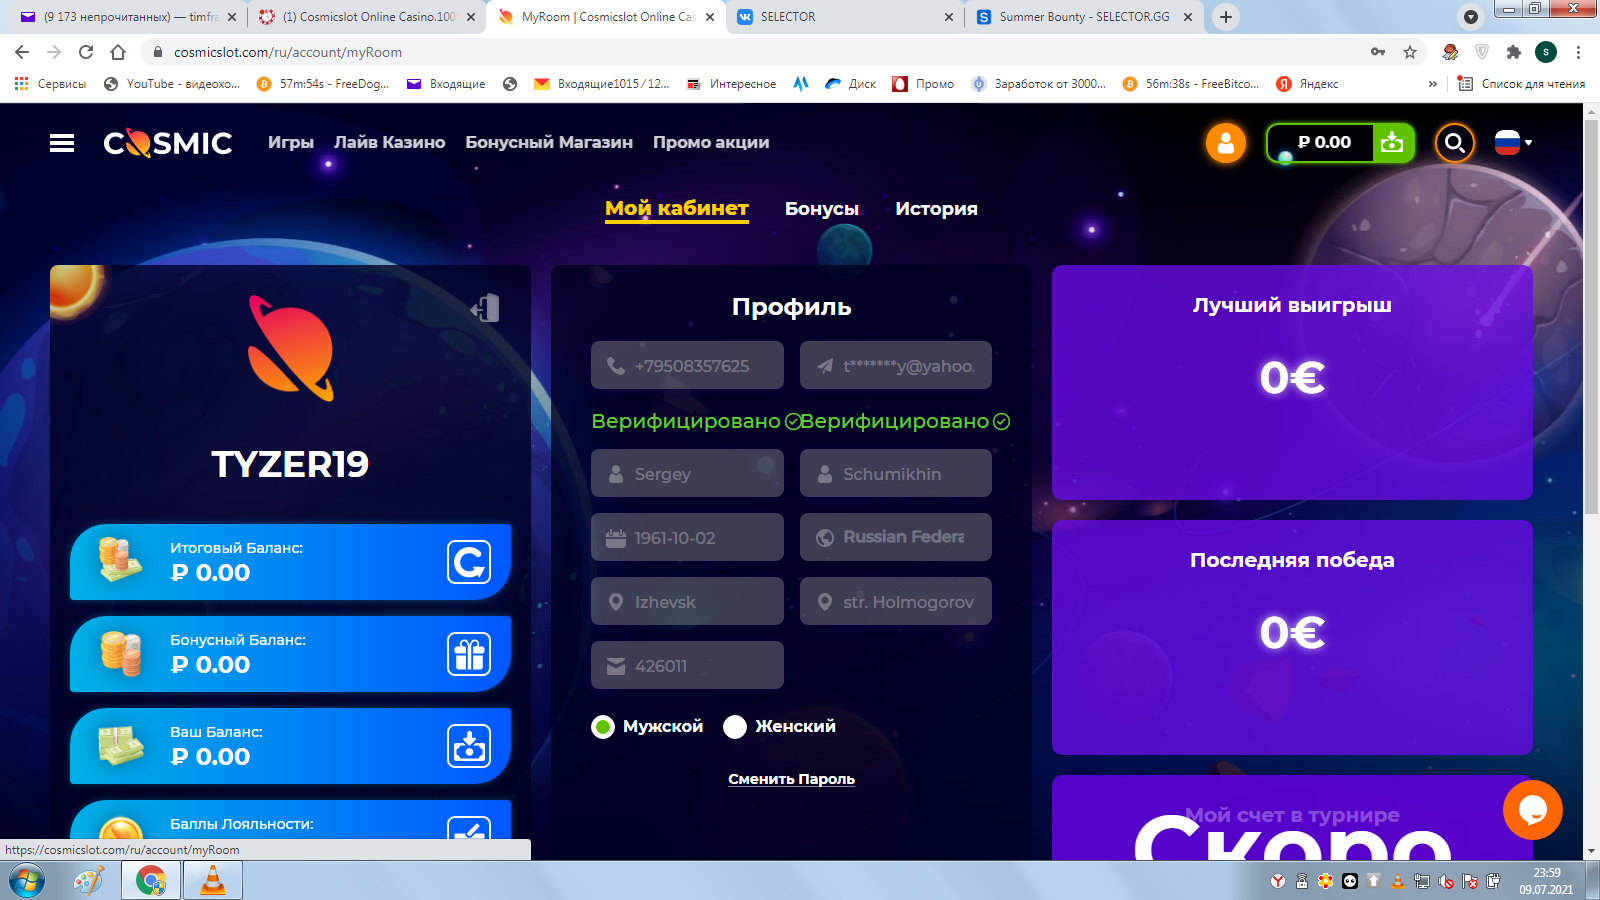Open the Сервисы apps bookmark
The width and height of the screenshot is (1600, 900).
pos(50,84)
